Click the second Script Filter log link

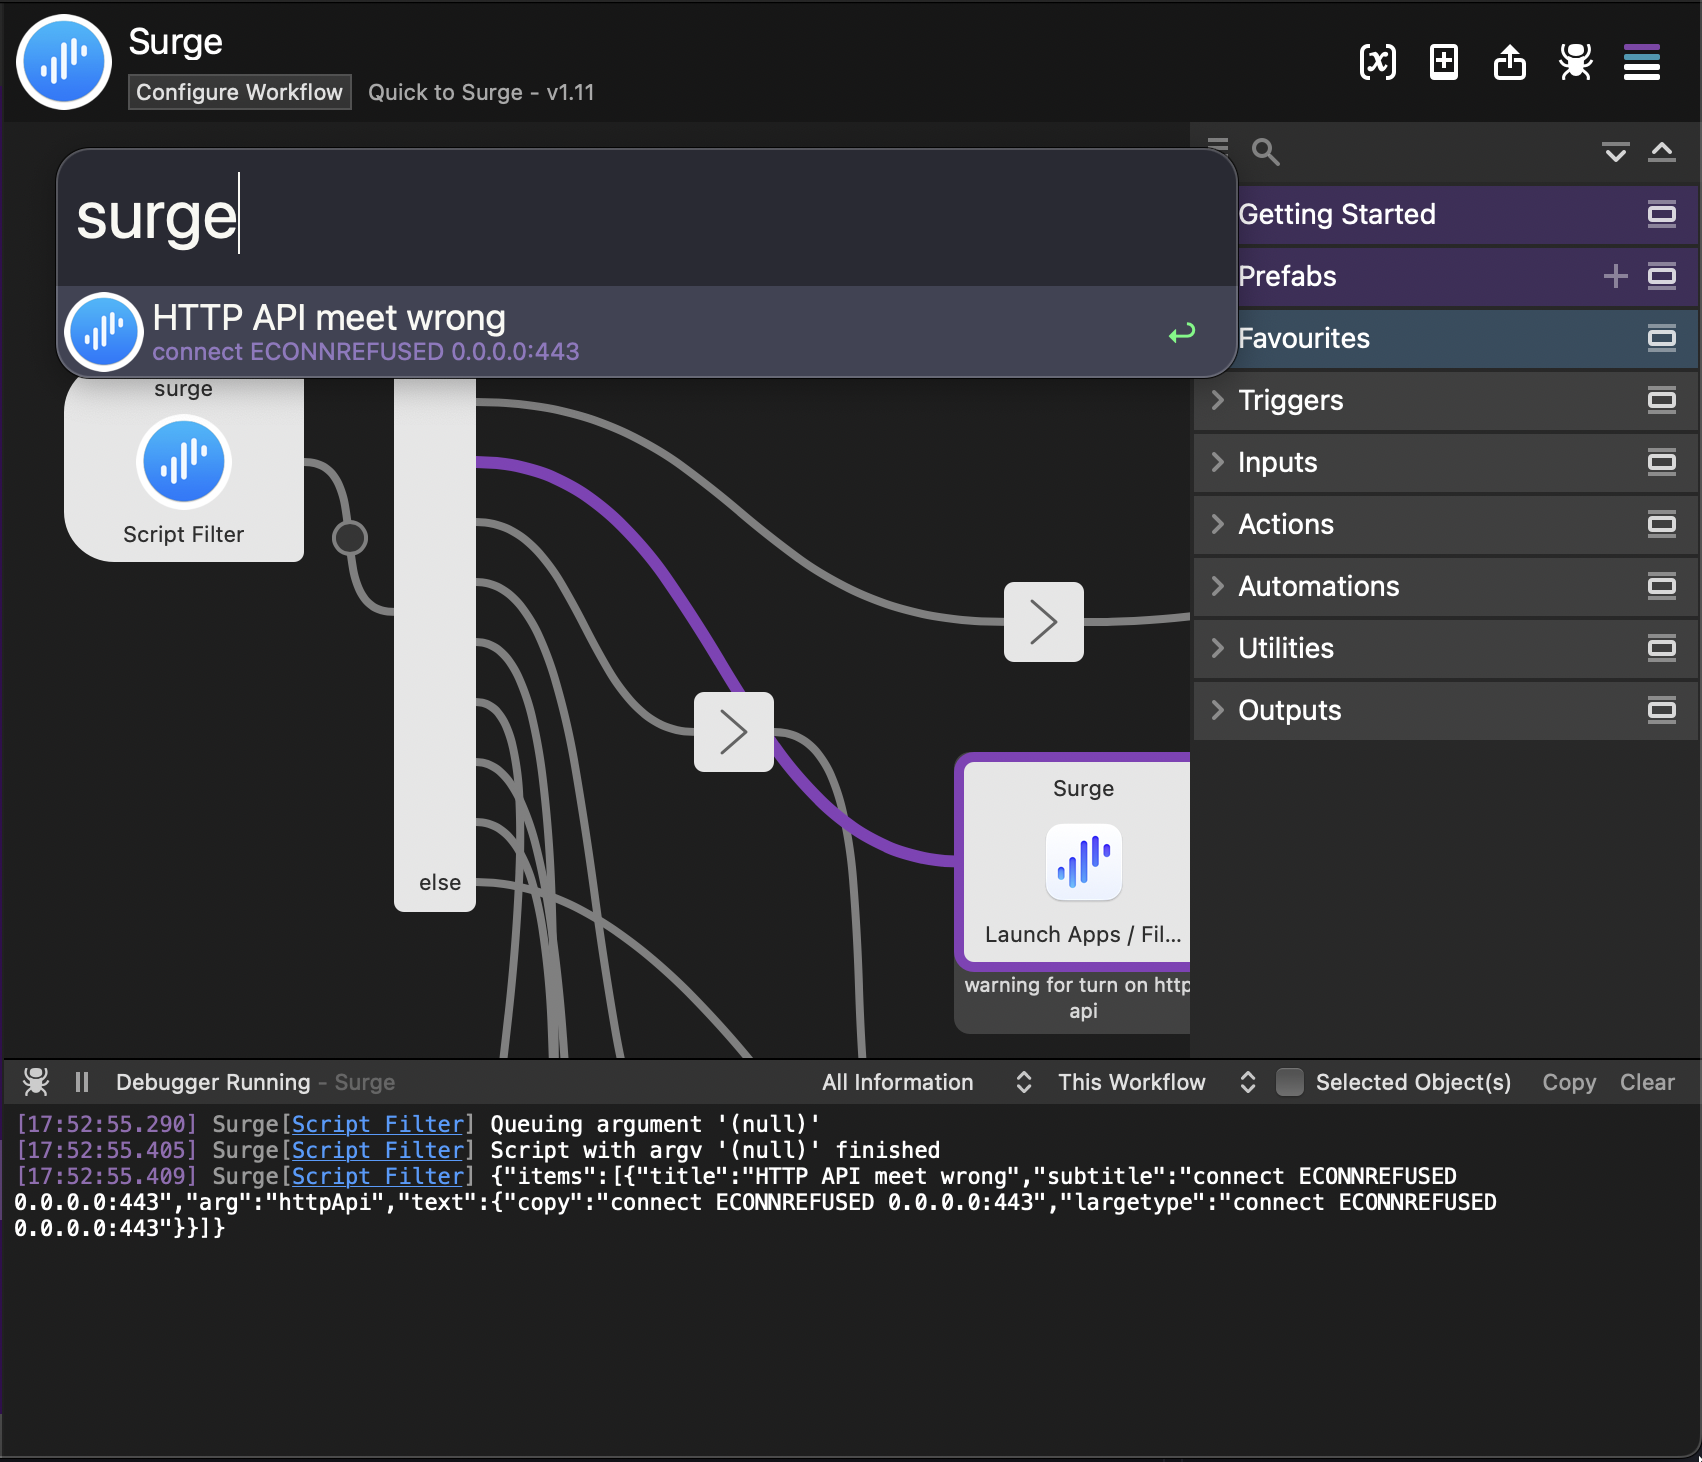pos(378,1150)
